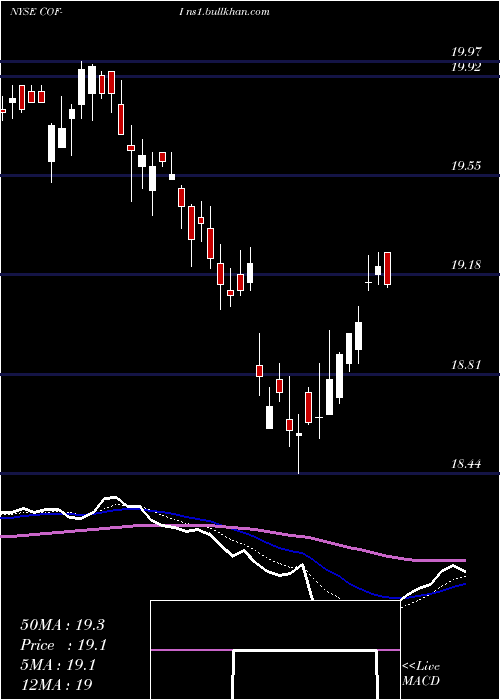This screenshot has width=500, height=700.
Task: Click the white MACD histogram box outline
Action: point(275,650)
